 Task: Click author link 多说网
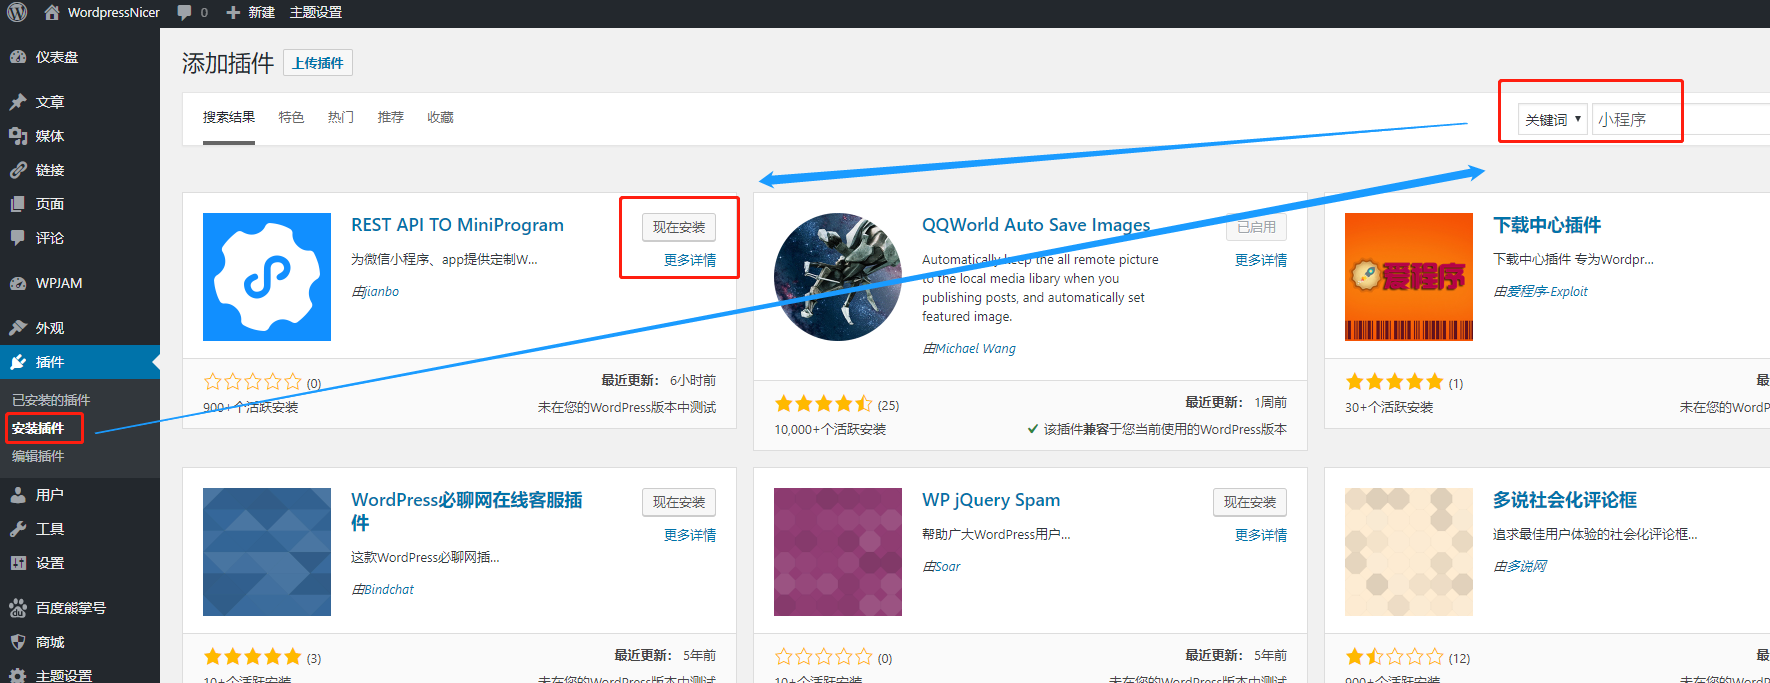[x=1526, y=567]
